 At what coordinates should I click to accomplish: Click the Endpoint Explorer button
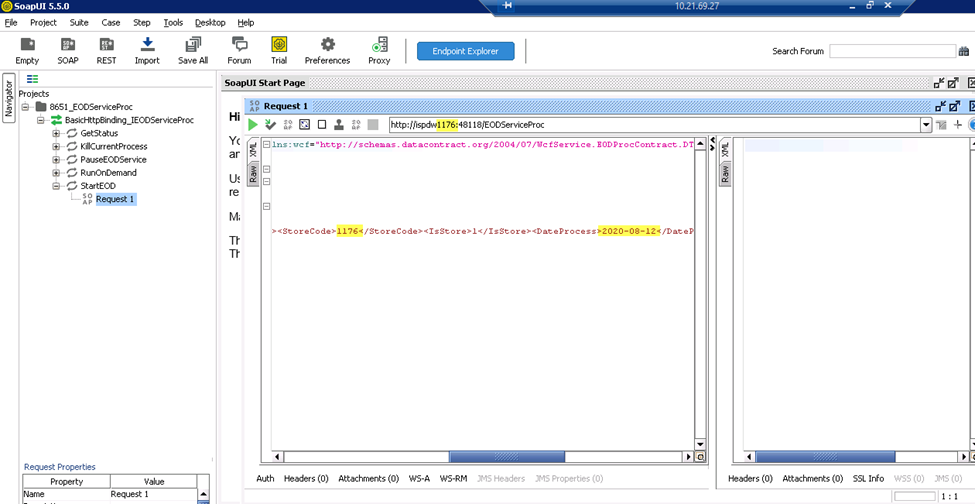coord(466,51)
